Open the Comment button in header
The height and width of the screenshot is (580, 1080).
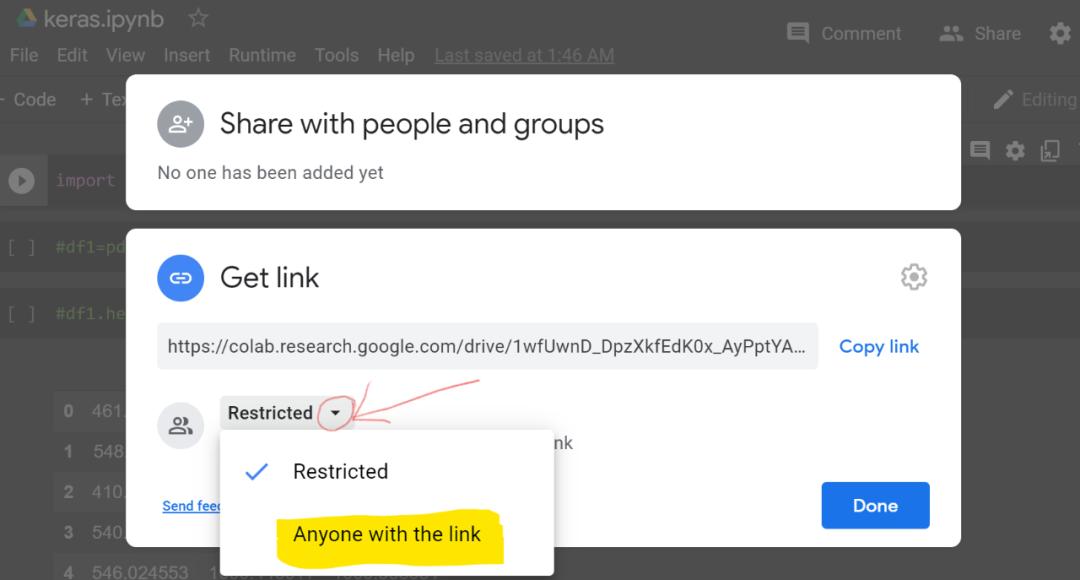click(x=844, y=33)
